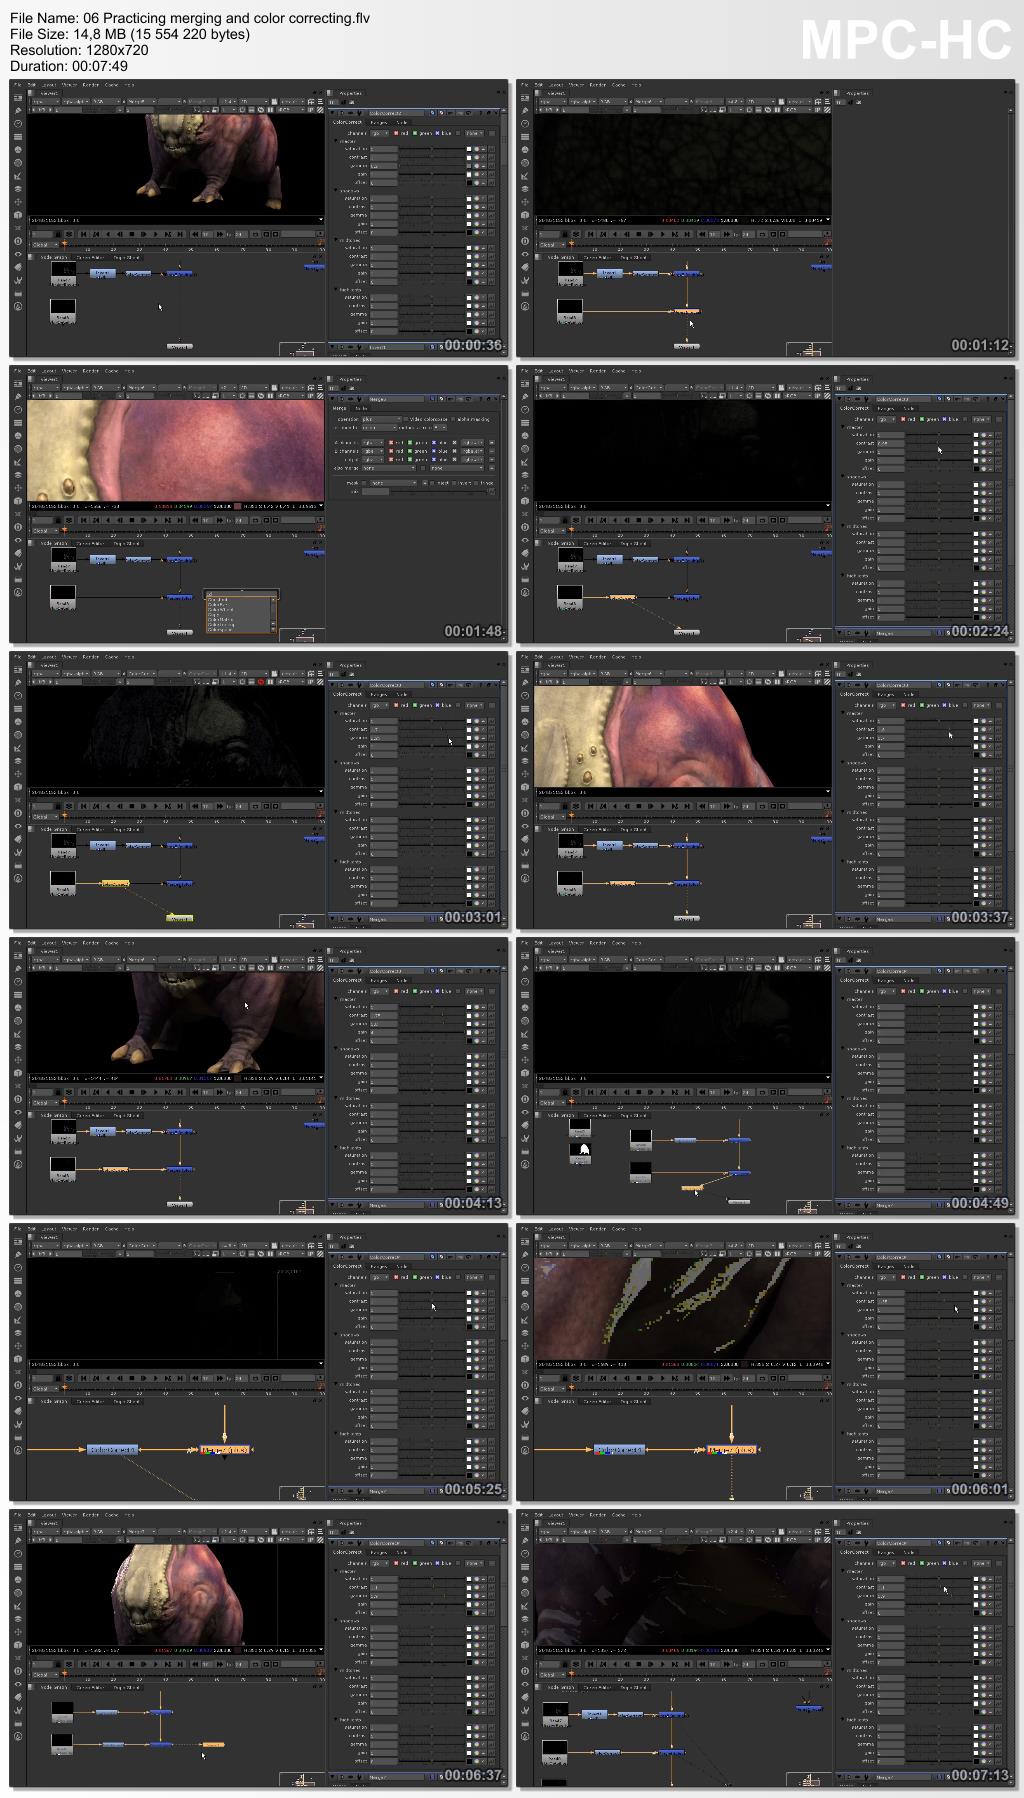Open Keyer nodes icon in 00:00:36 frame
Screen dimensions: 1024x1798
point(18,176)
